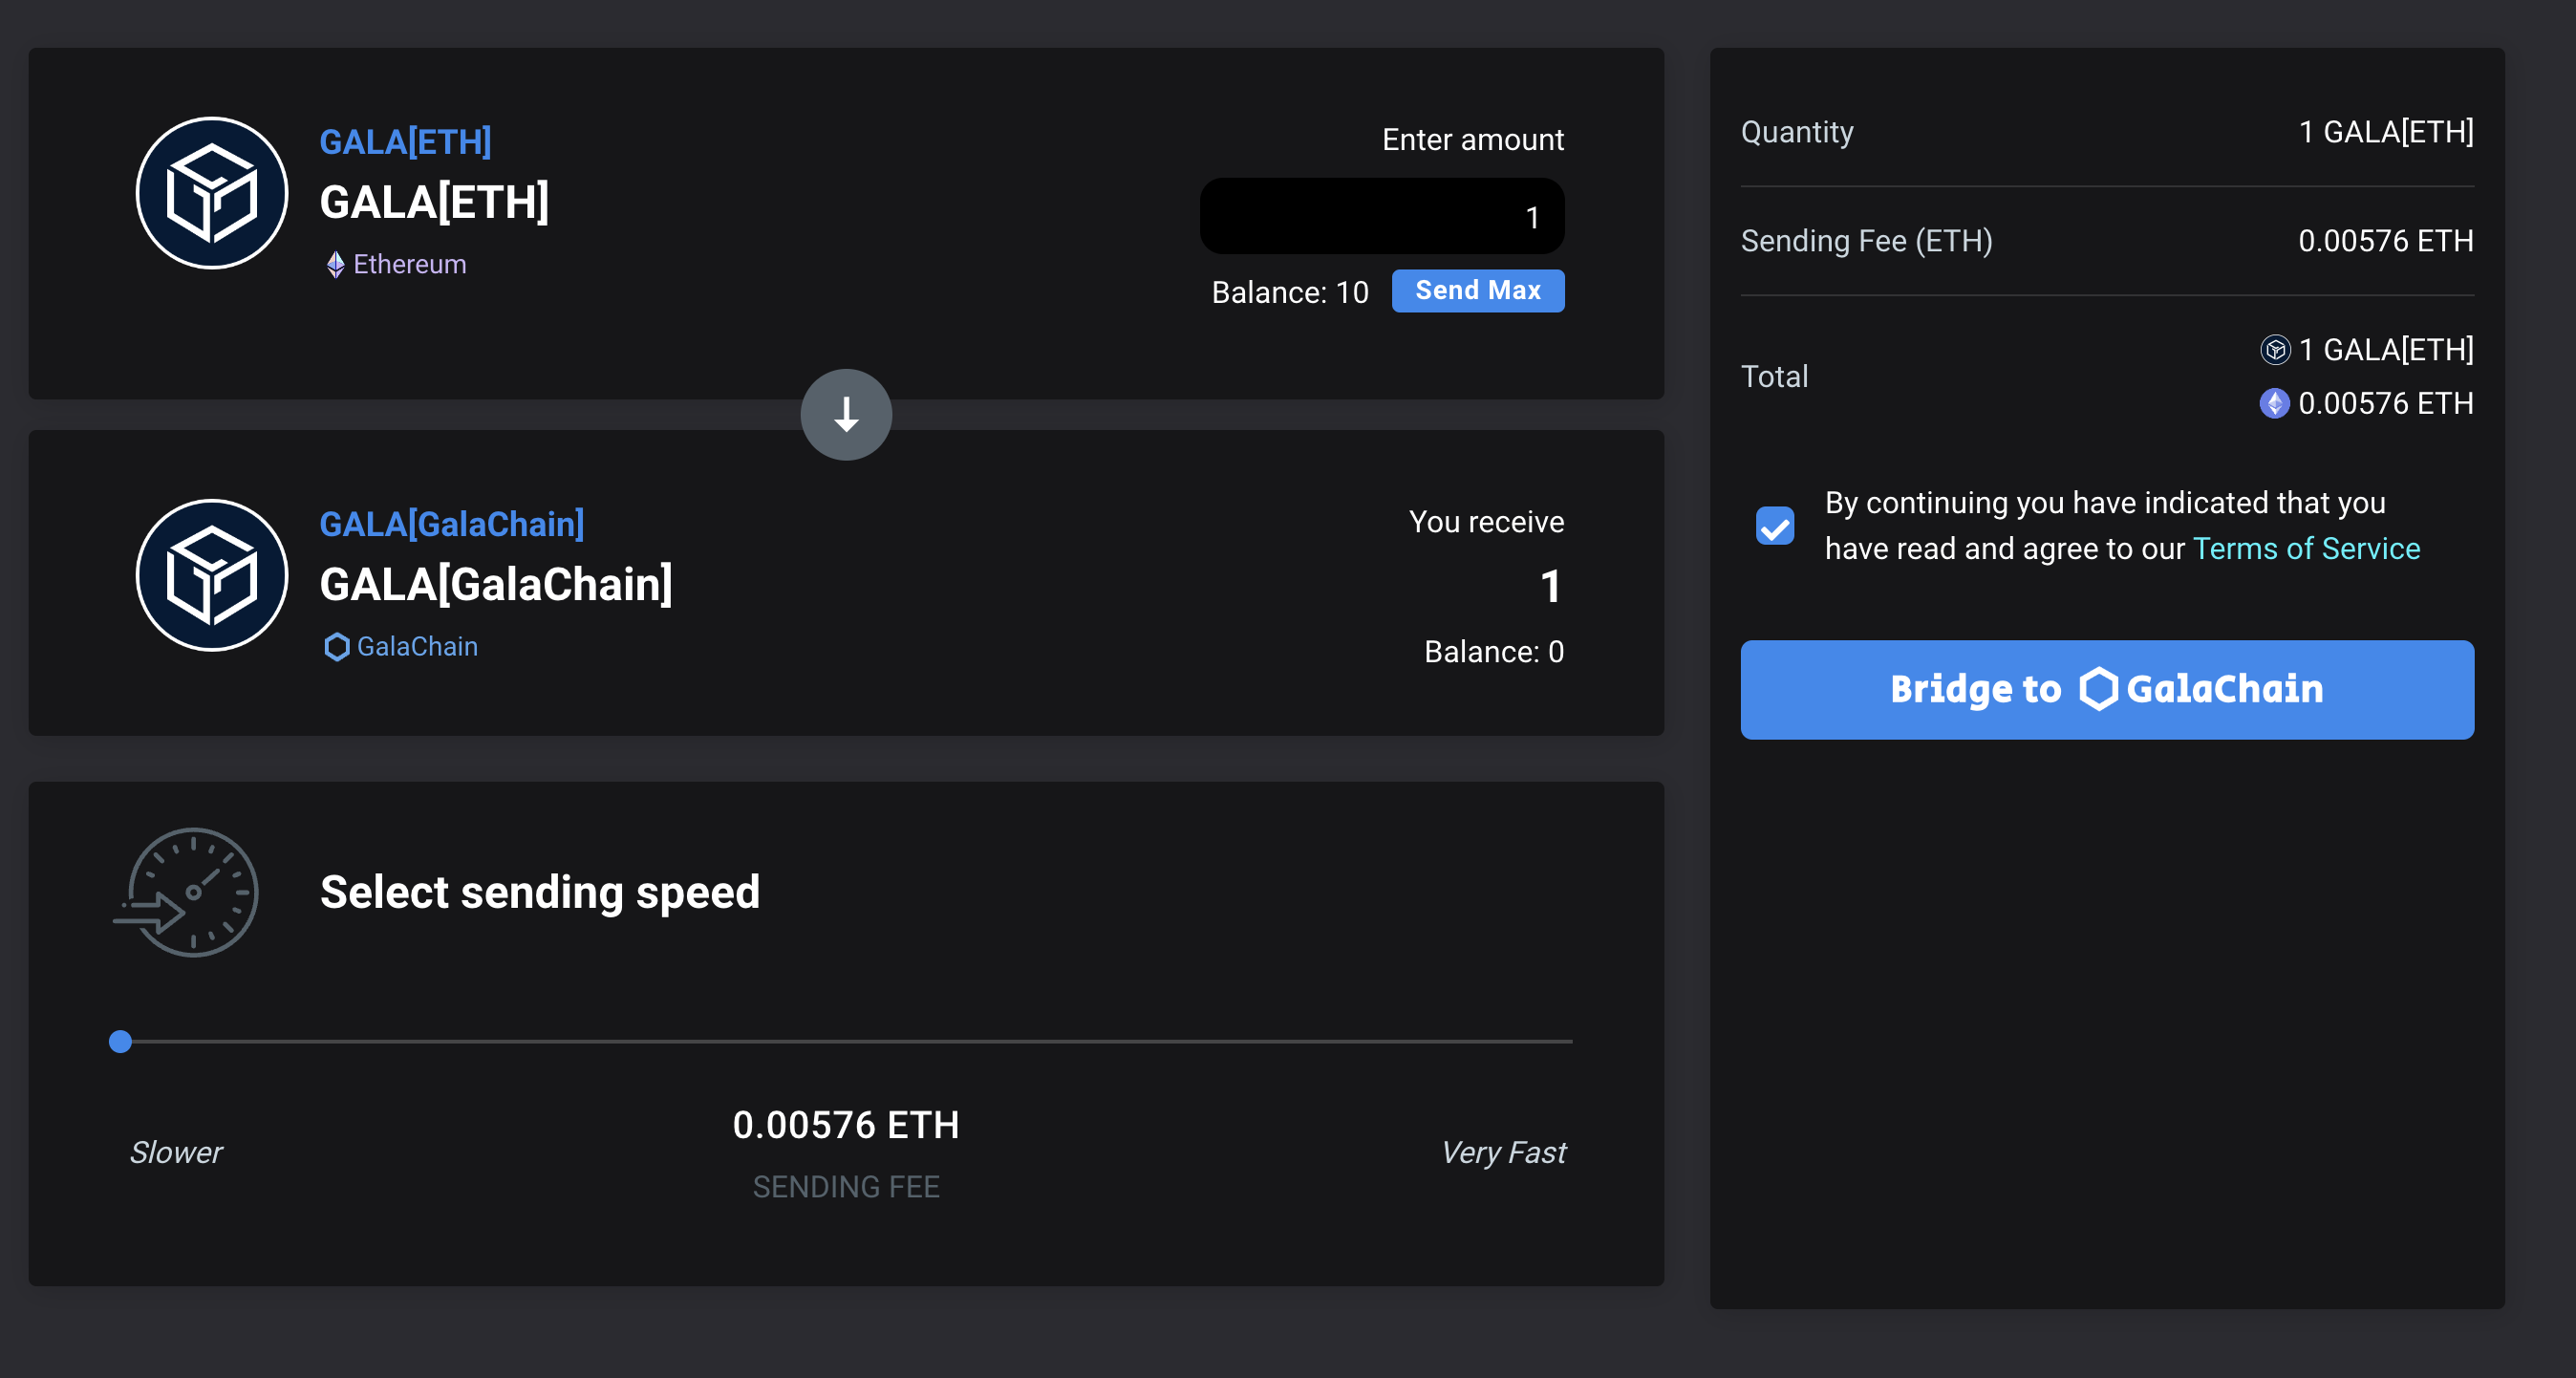Click the 'Enter amount' label
The width and height of the screenshot is (2576, 1378).
[1473, 140]
